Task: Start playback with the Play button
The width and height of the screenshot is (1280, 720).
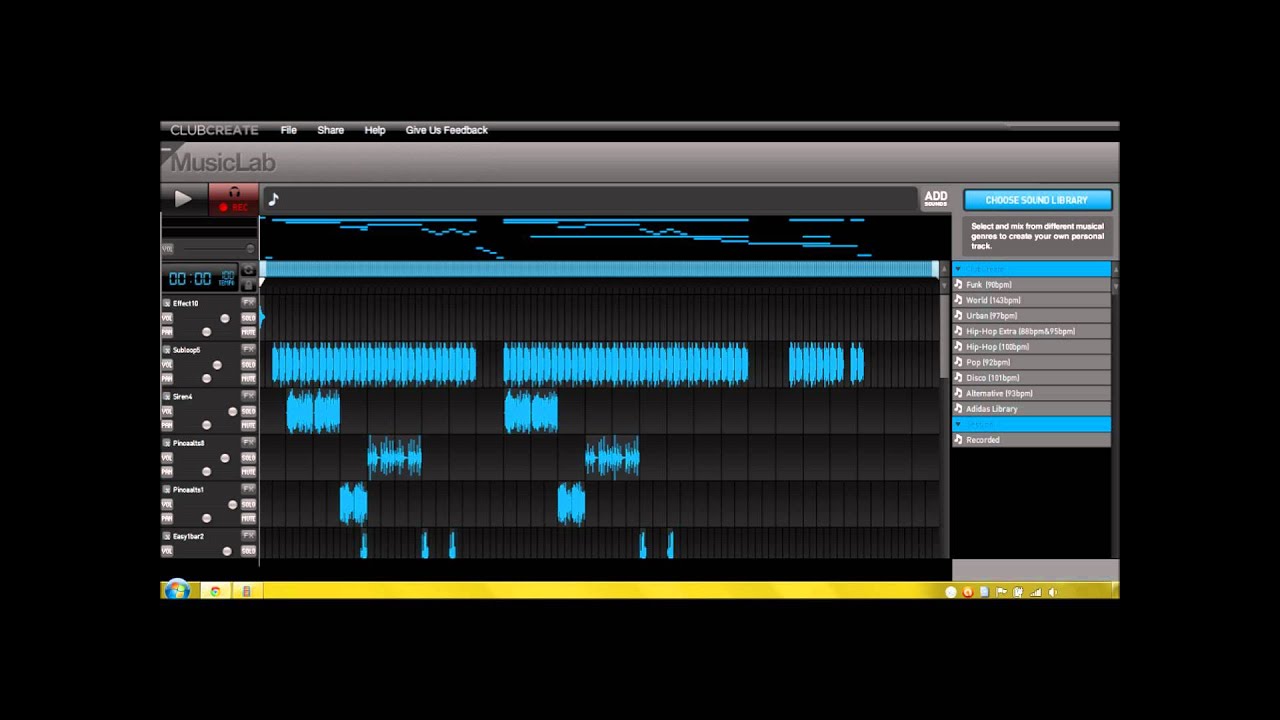Action: pyautogui.click(x=184, y=199)
